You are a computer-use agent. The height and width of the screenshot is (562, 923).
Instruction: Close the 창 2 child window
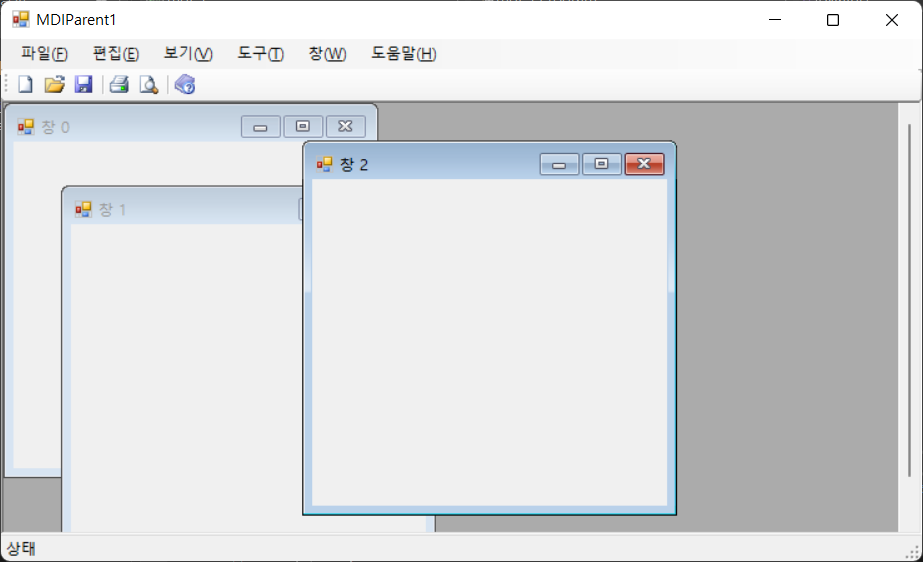click(x=645, y=164)
